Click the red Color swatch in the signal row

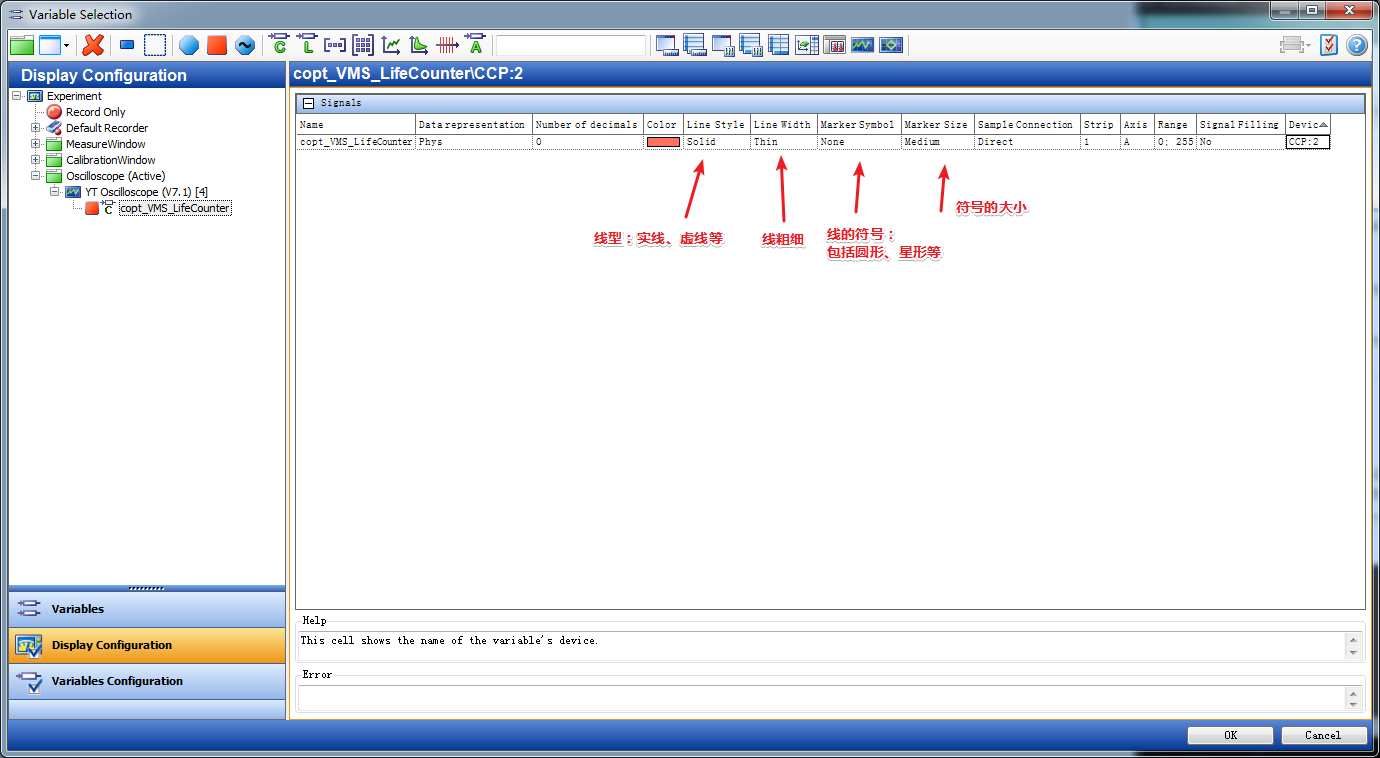pos(661,141)
